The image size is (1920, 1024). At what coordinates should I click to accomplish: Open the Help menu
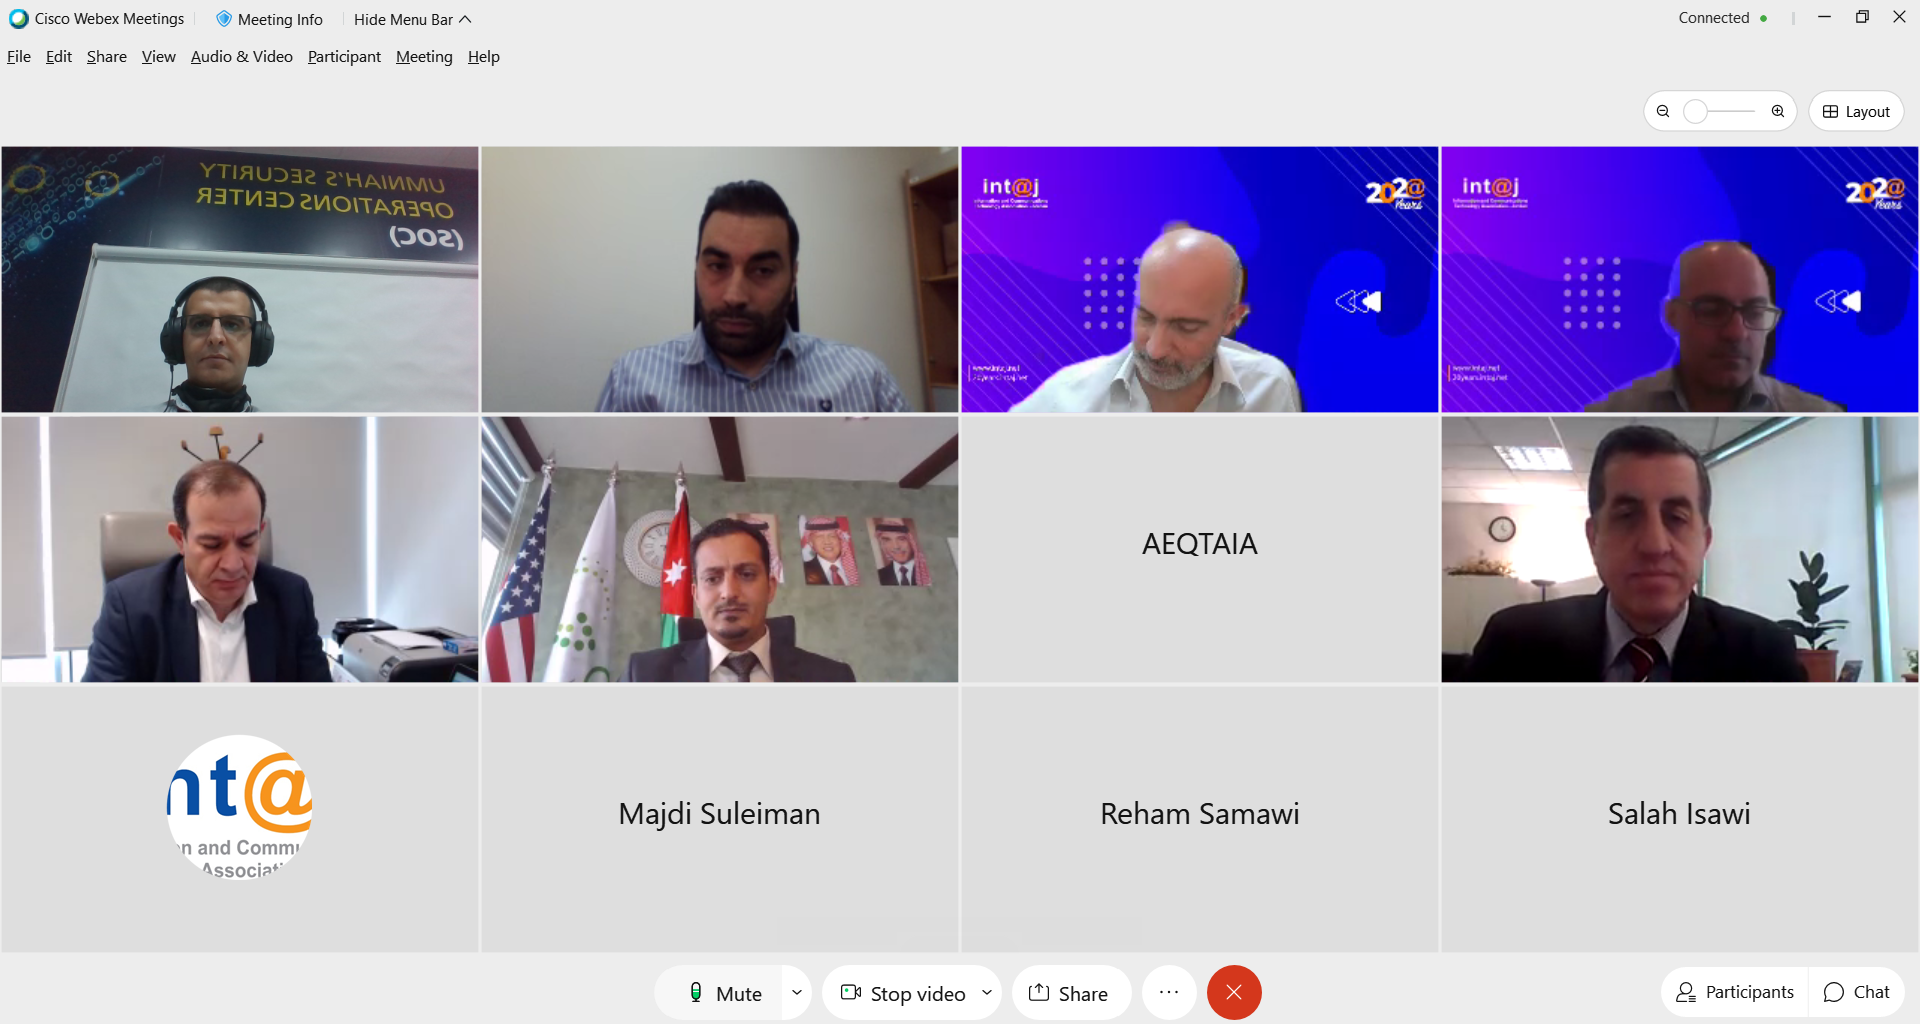click(484, 57)
